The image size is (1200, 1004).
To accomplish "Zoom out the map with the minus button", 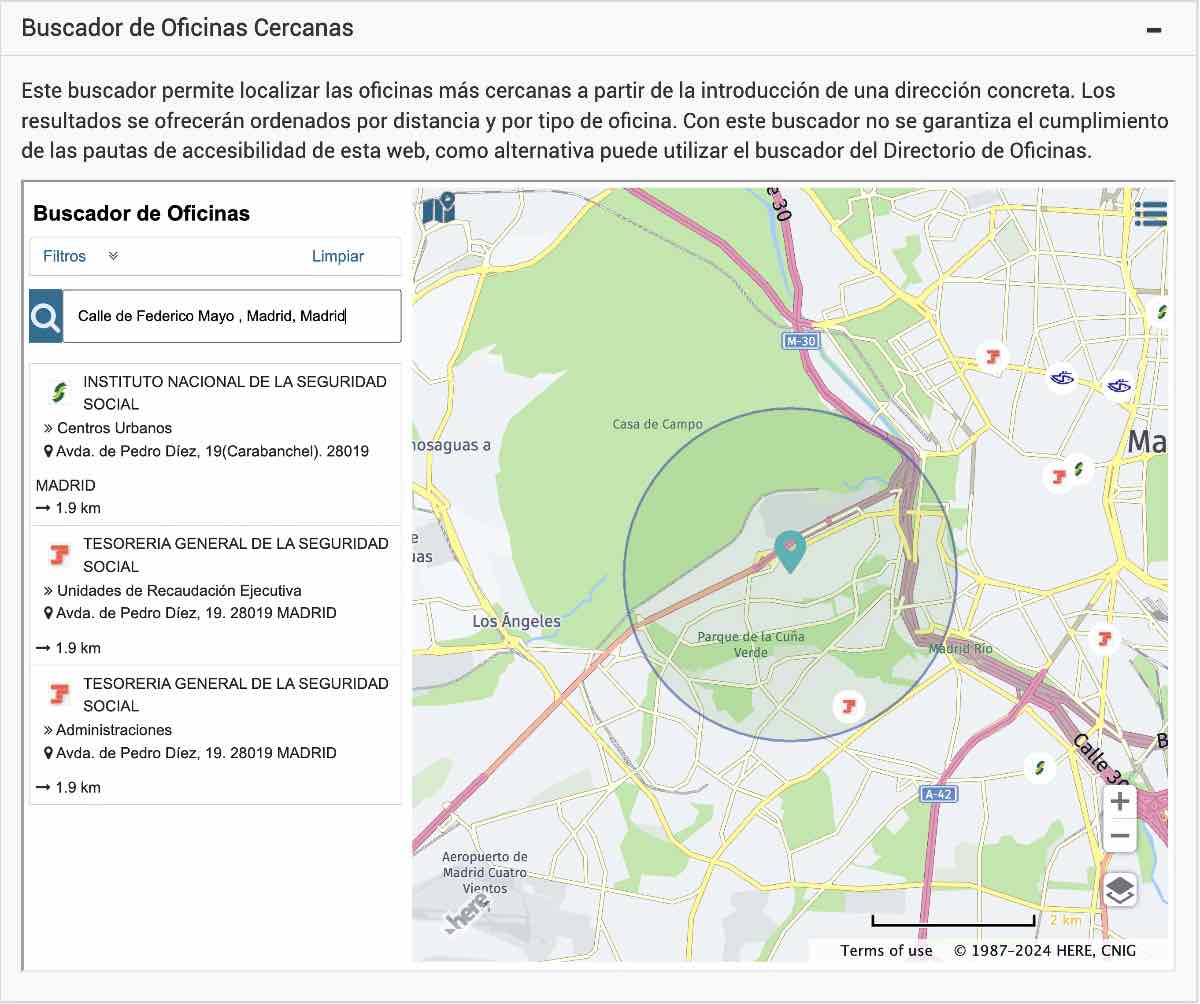I will [x=1120, y=836].
